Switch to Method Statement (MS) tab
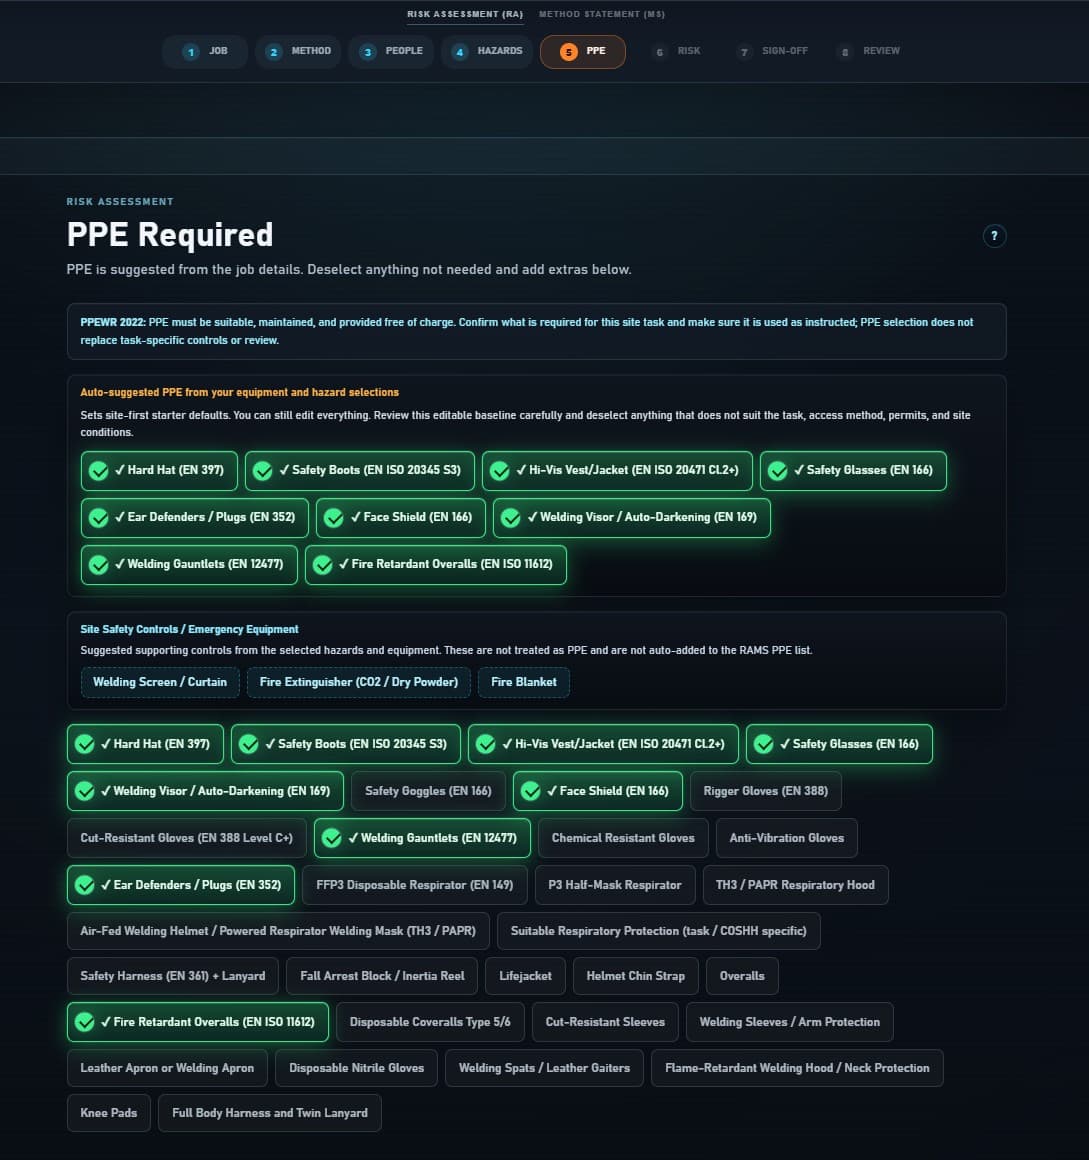 pos(601,14)
